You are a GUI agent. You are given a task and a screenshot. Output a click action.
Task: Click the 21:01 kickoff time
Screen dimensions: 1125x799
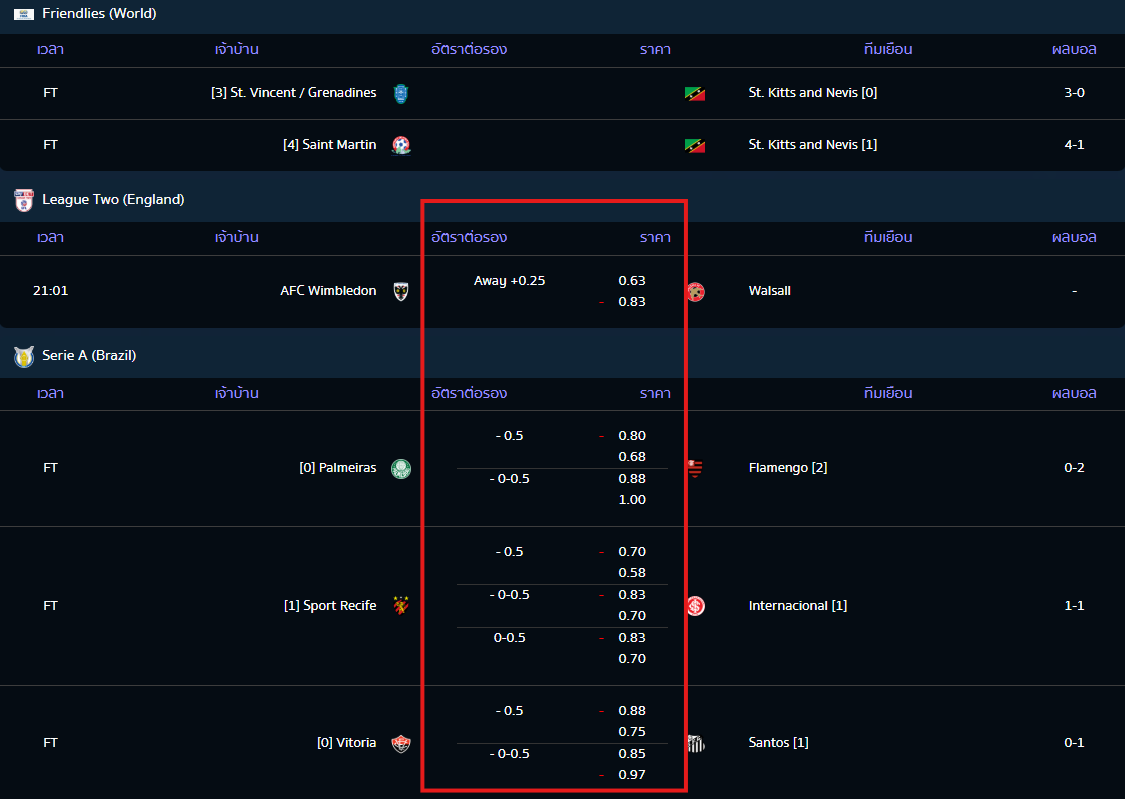pos(50,290)
